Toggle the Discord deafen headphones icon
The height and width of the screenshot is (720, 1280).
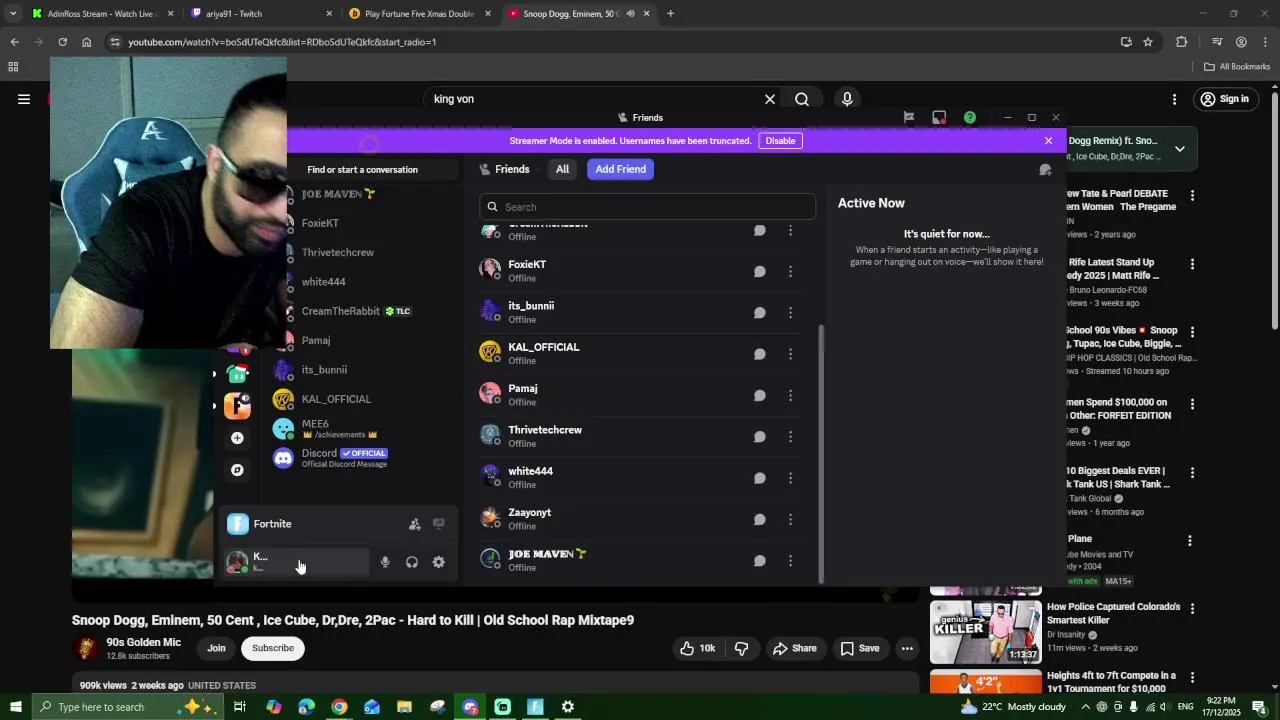[x=412, y=562]
